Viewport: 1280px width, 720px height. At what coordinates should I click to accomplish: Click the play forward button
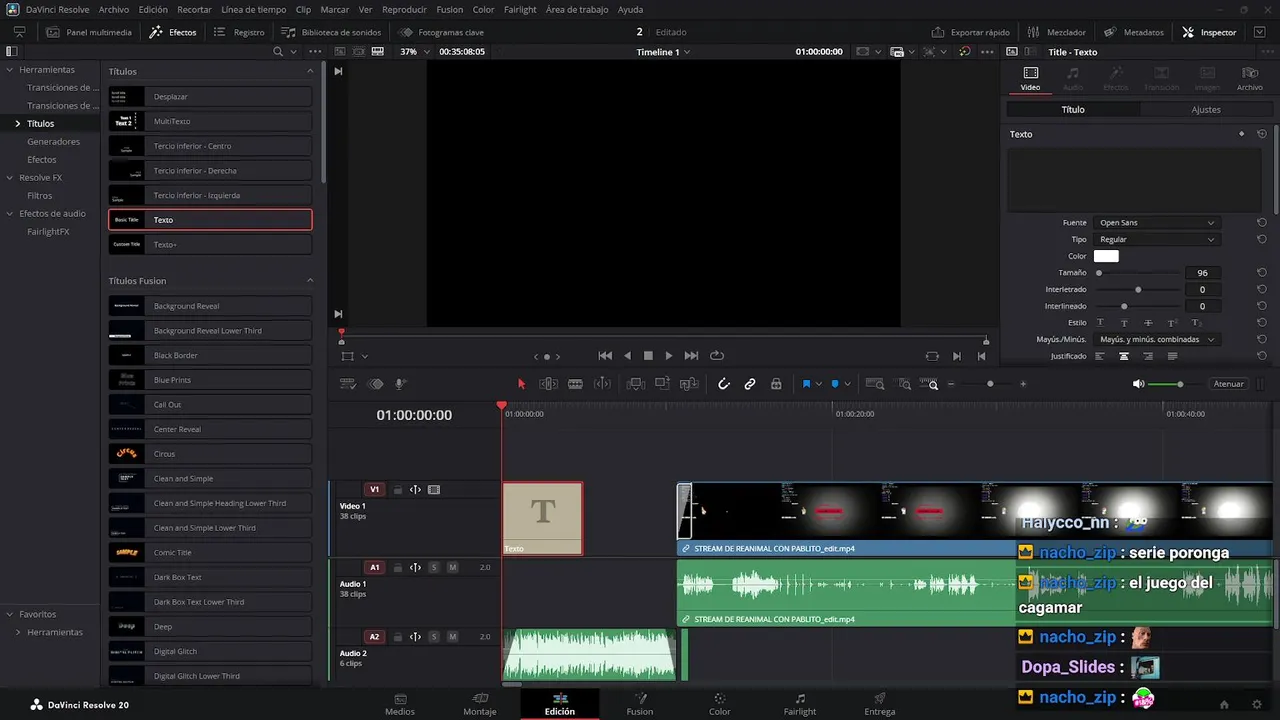(x=669, y=356)
